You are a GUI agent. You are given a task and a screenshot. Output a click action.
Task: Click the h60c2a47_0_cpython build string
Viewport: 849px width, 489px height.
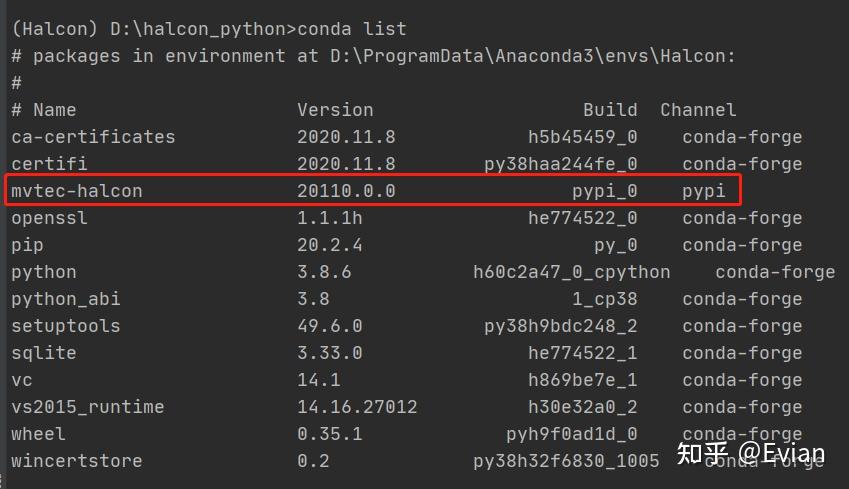coord(572,271)
